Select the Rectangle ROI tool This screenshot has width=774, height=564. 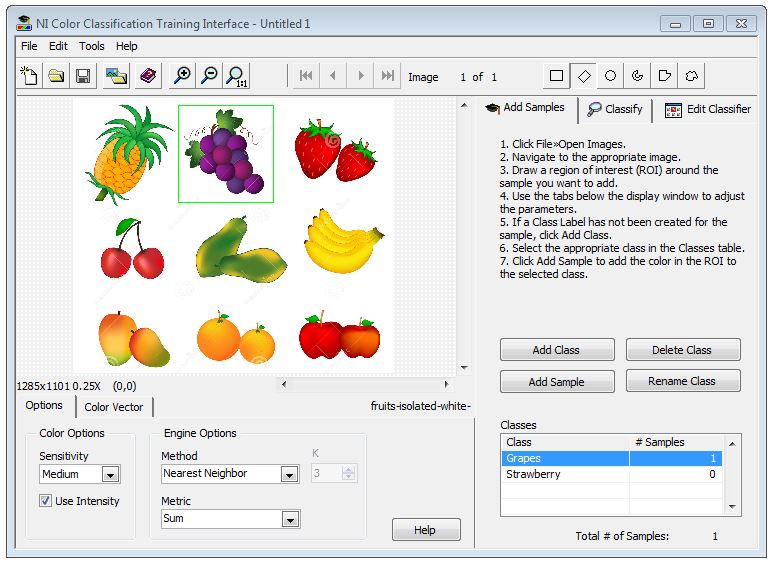557,76
